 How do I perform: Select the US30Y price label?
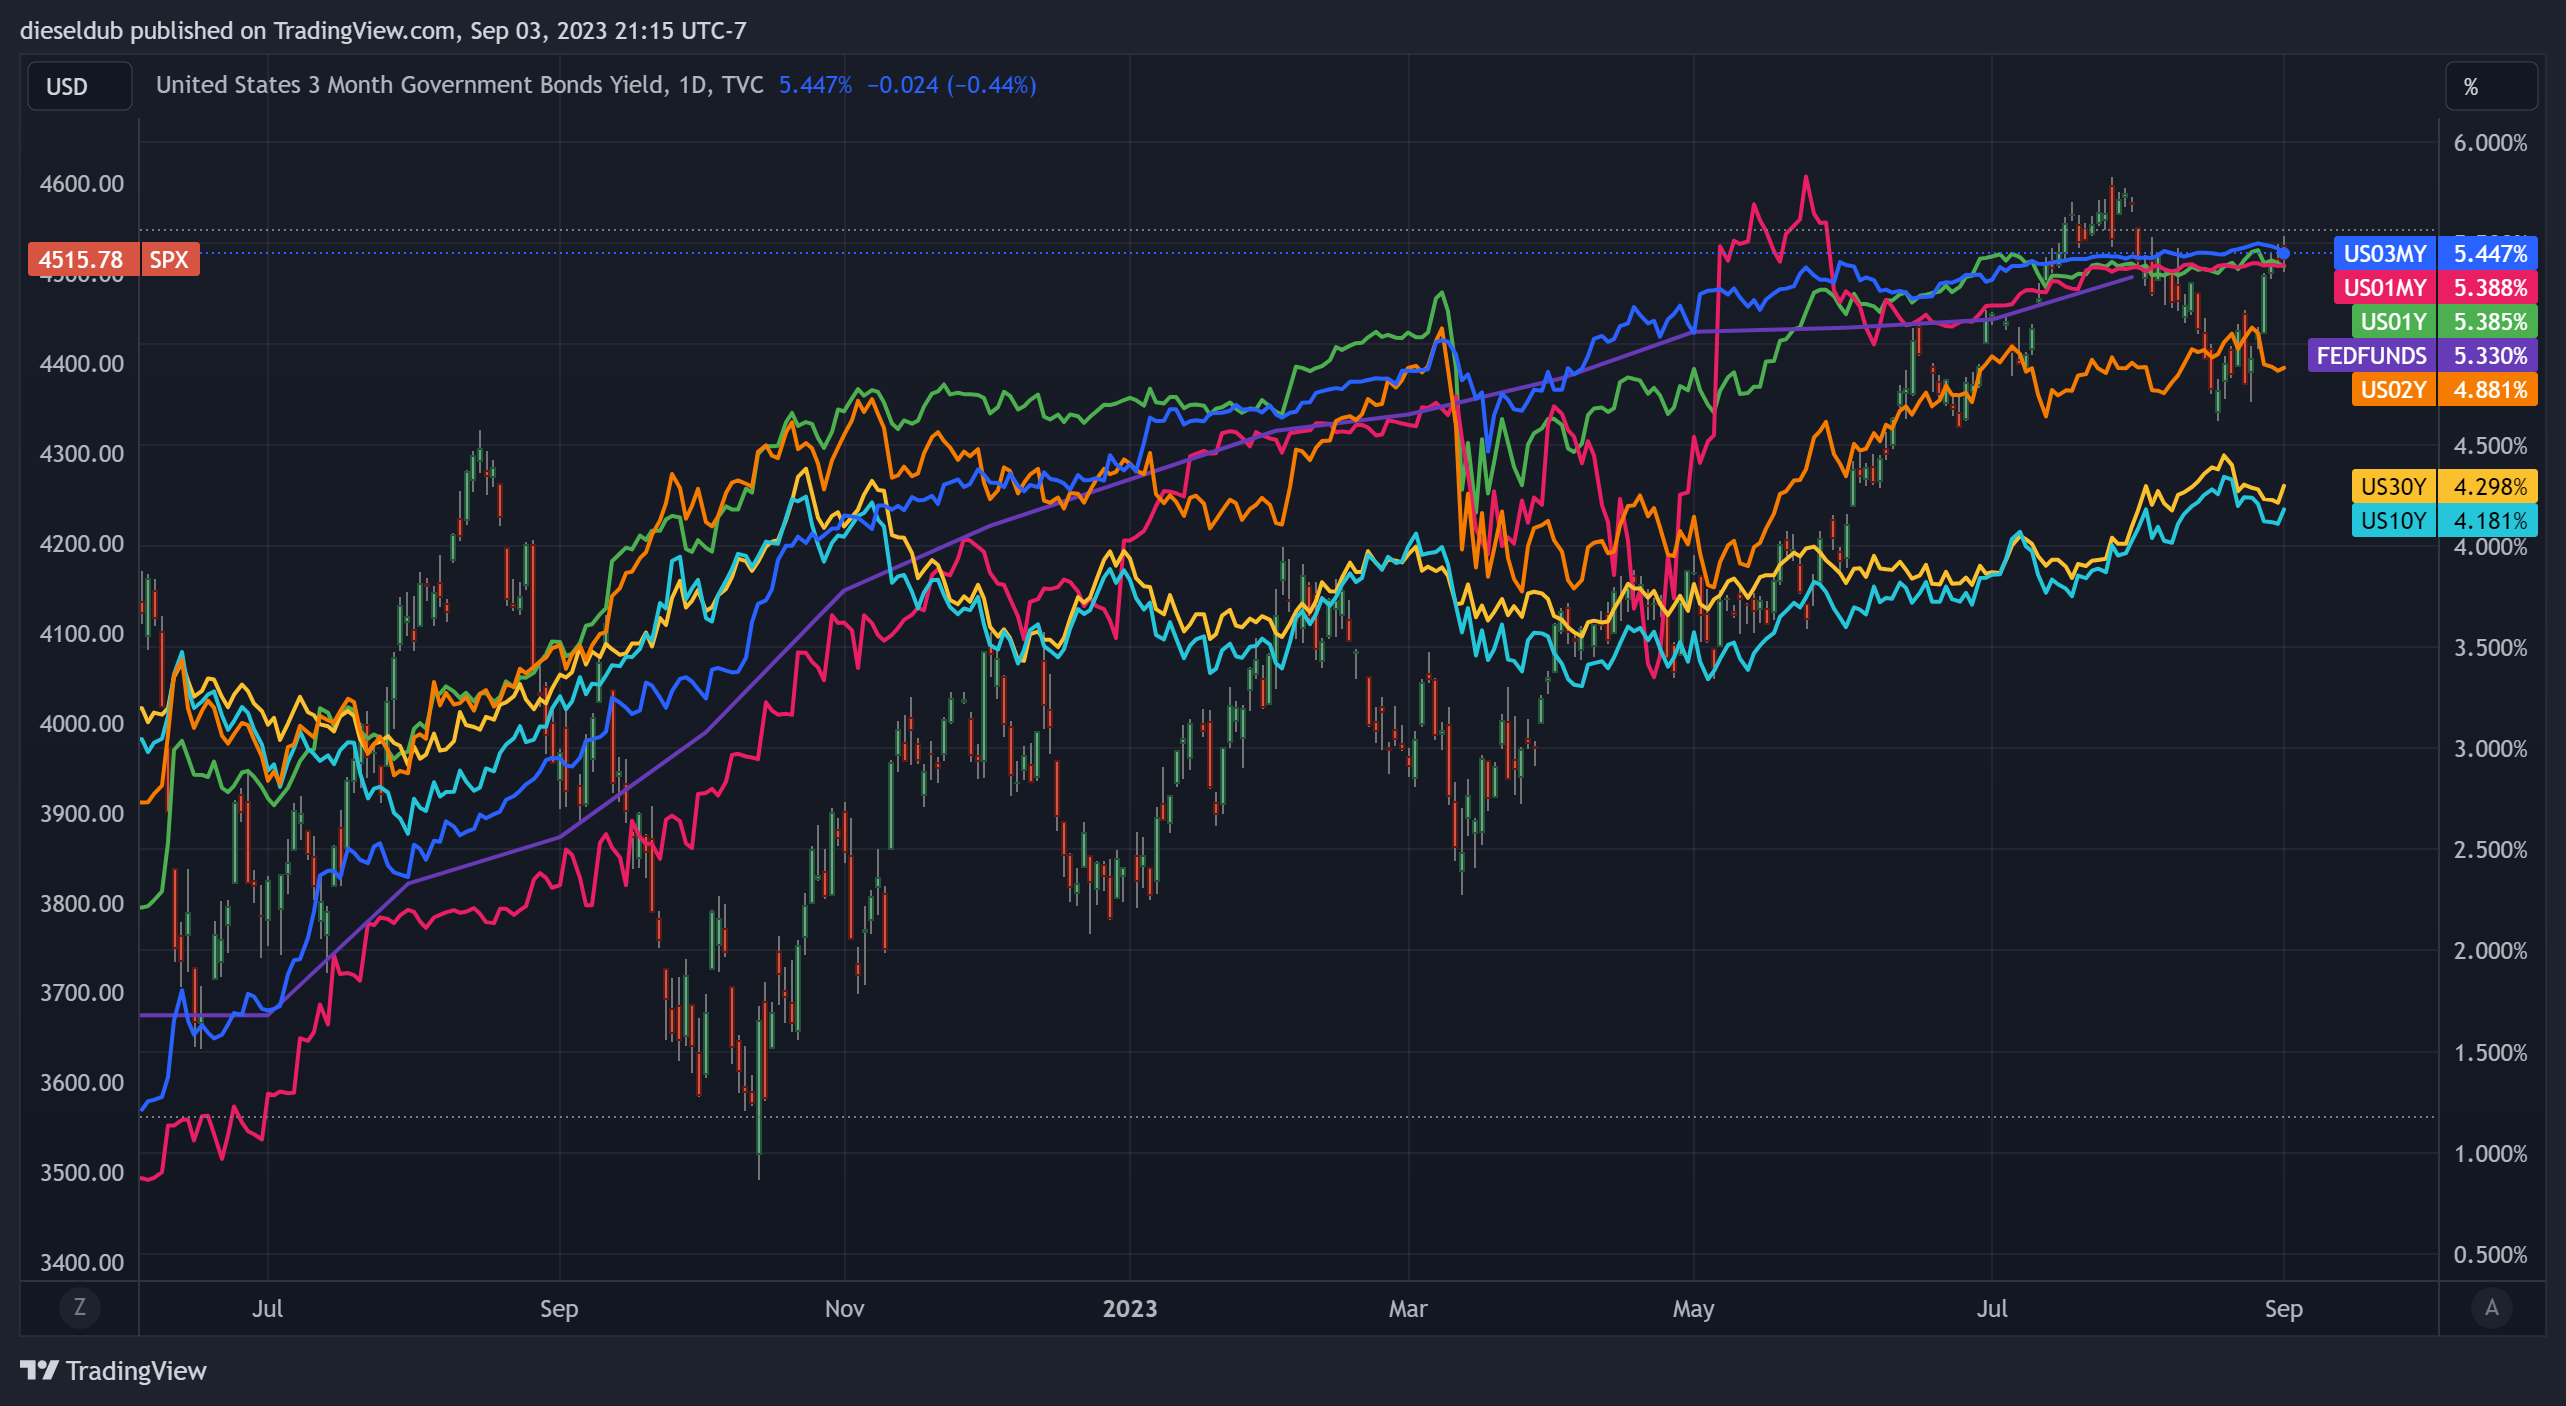point(2445,486)
